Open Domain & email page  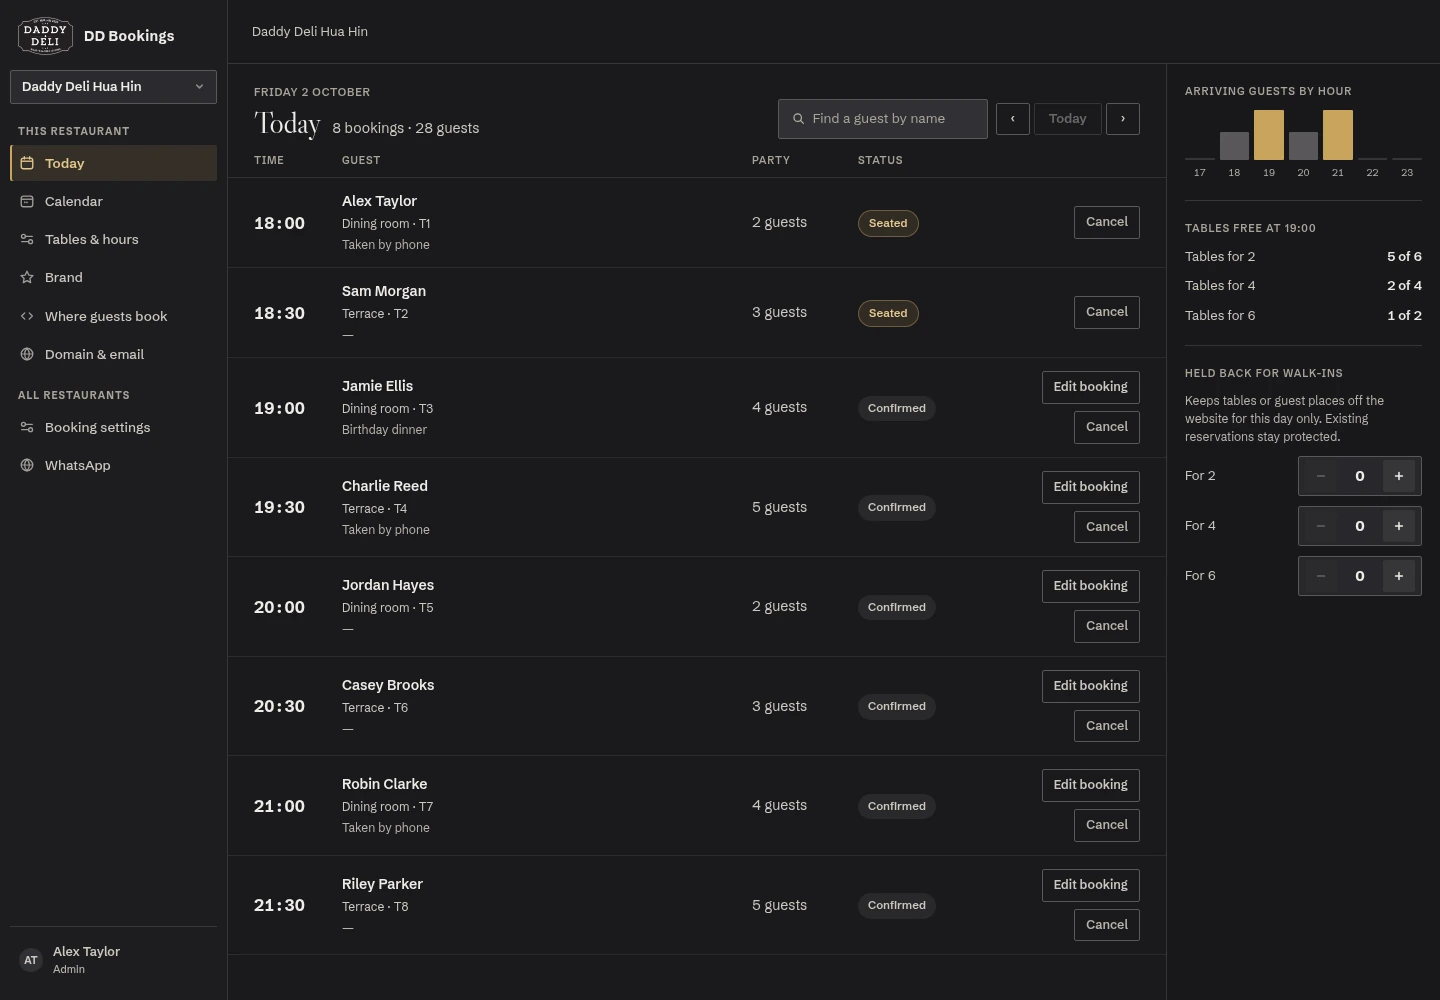click(x=113, y=354)
